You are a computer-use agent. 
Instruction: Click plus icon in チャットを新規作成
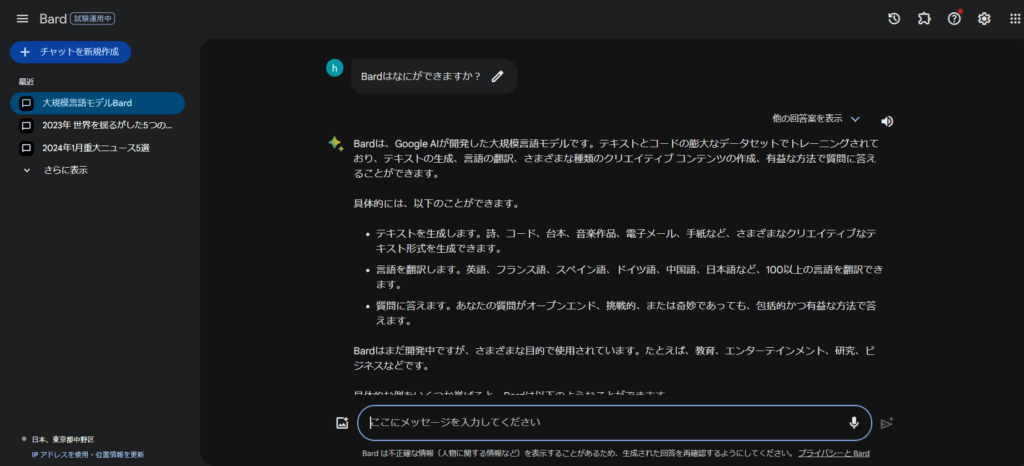25,52
